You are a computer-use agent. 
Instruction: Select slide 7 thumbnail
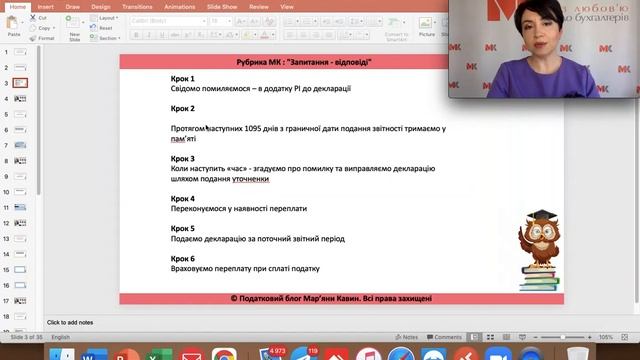(20, 145)
